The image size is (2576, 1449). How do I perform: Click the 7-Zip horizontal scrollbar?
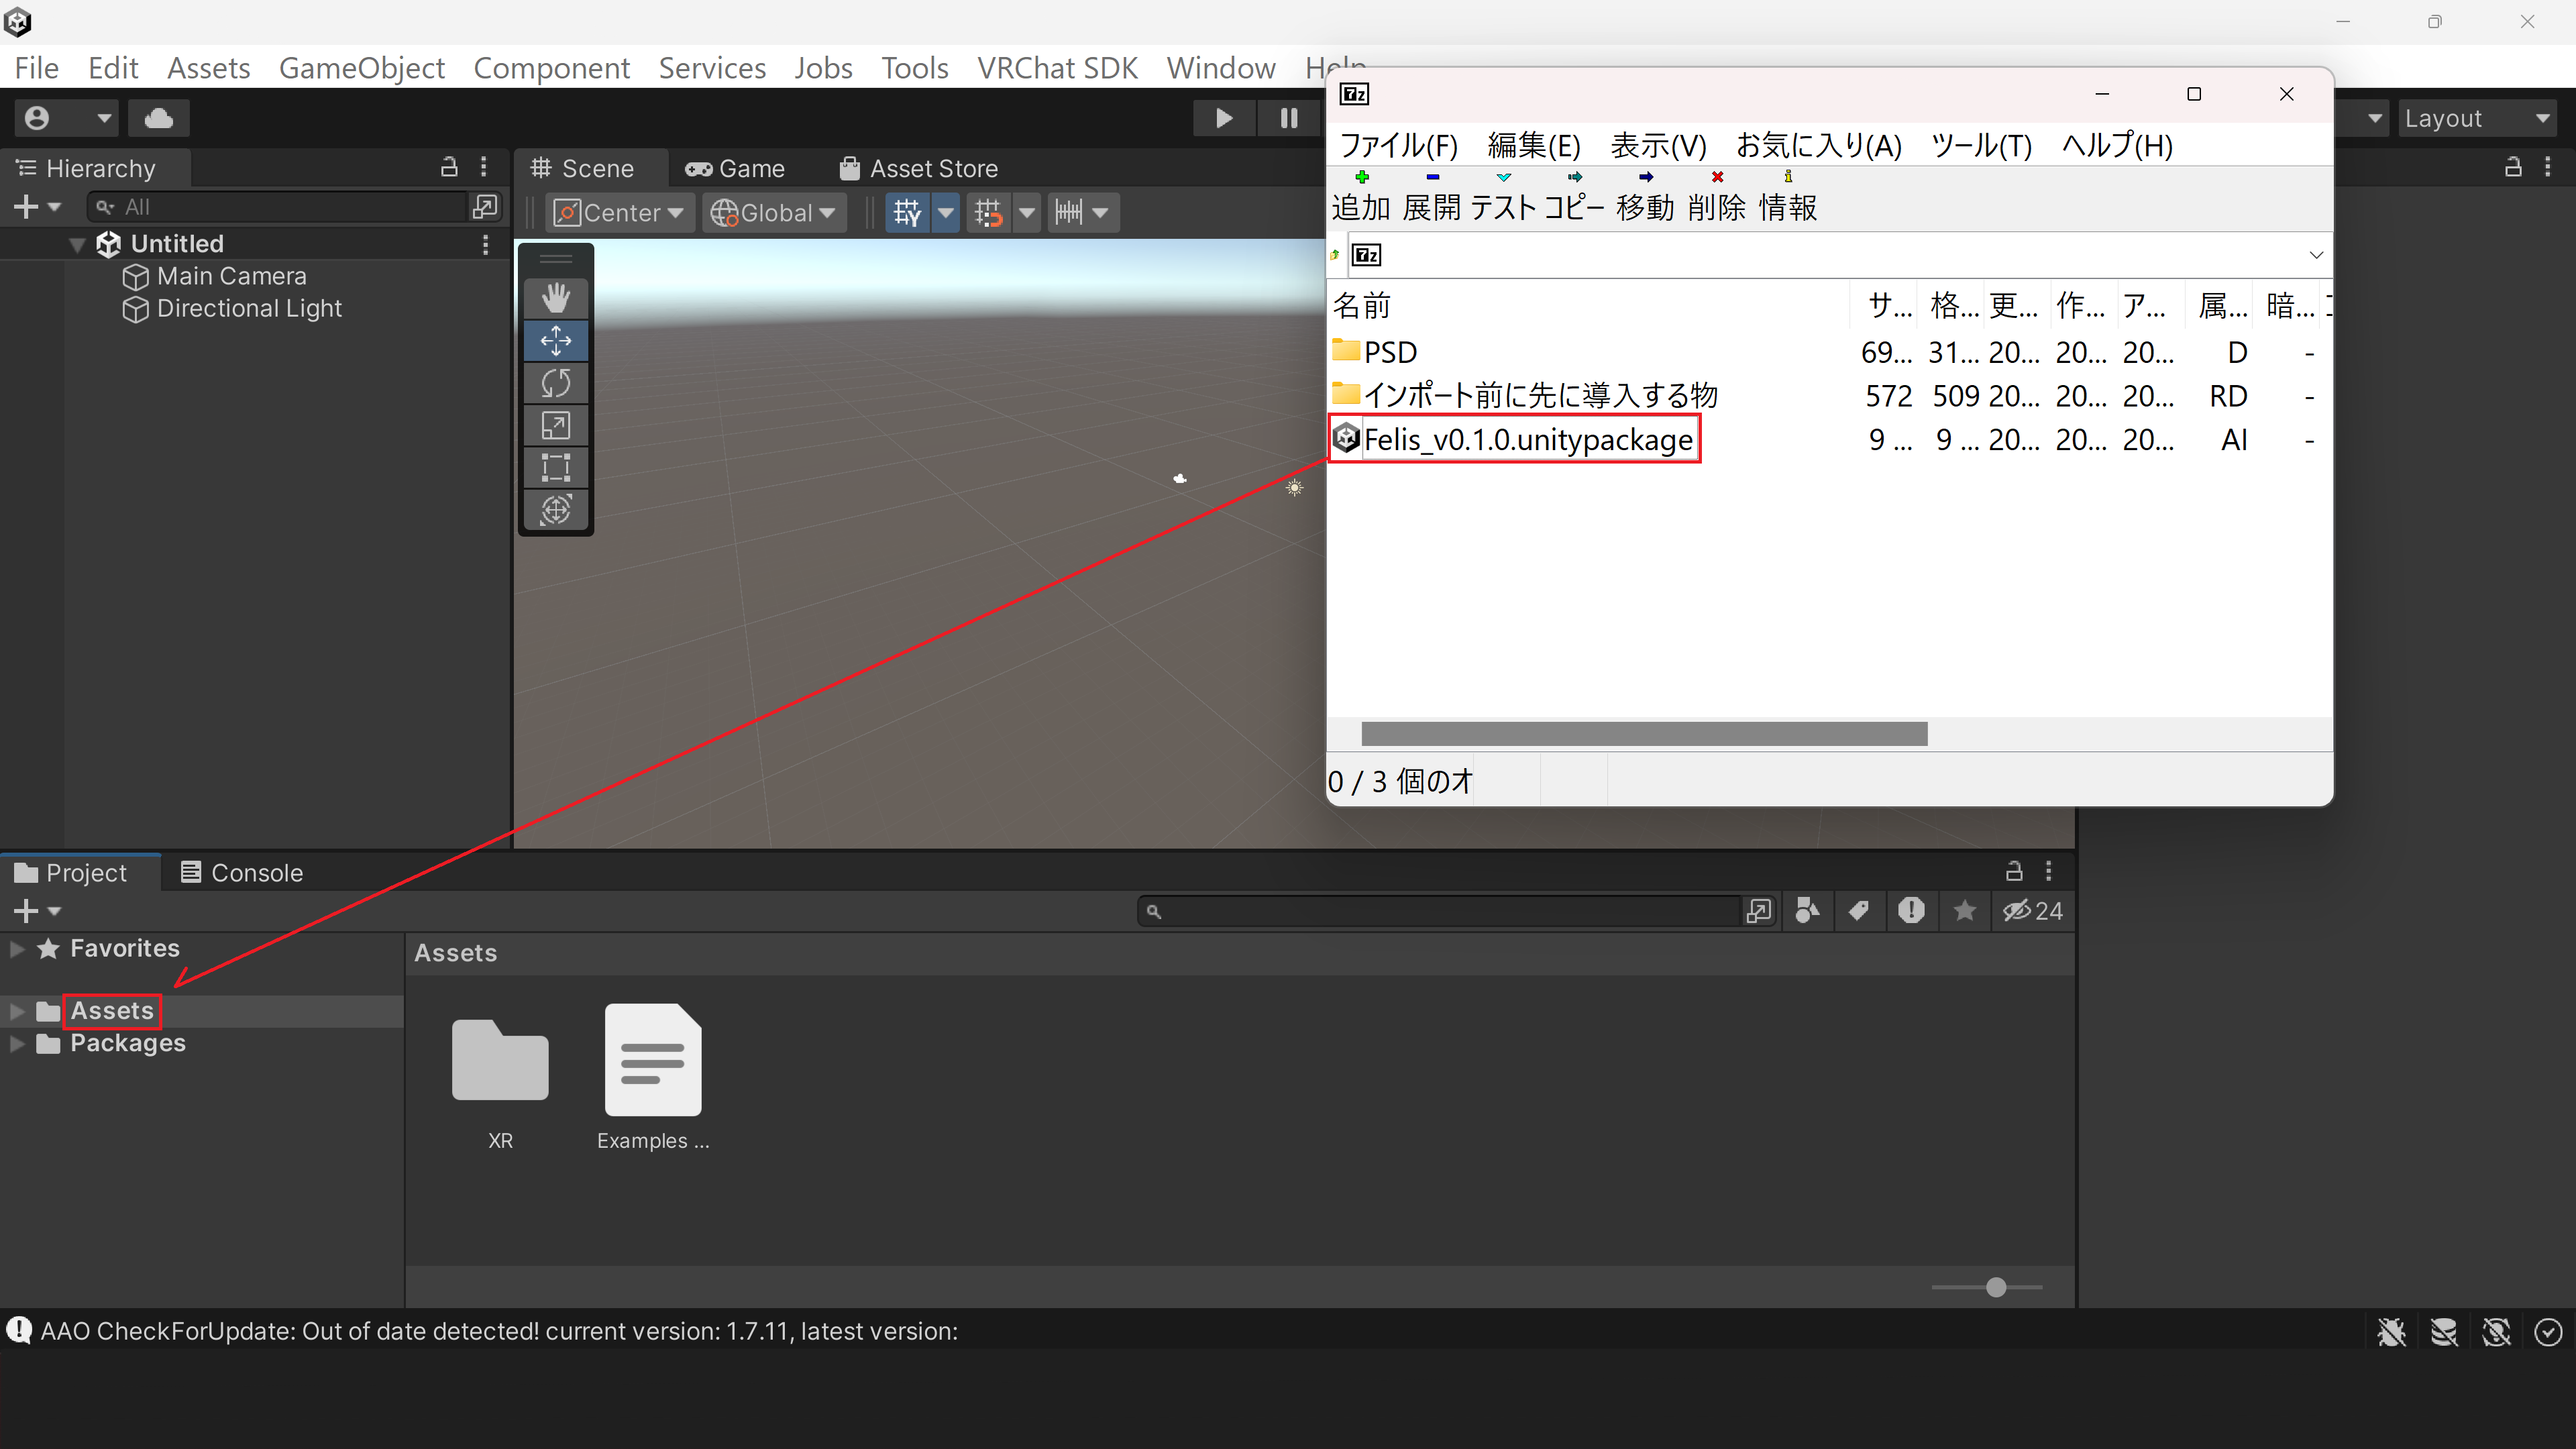click(1644, 733)
